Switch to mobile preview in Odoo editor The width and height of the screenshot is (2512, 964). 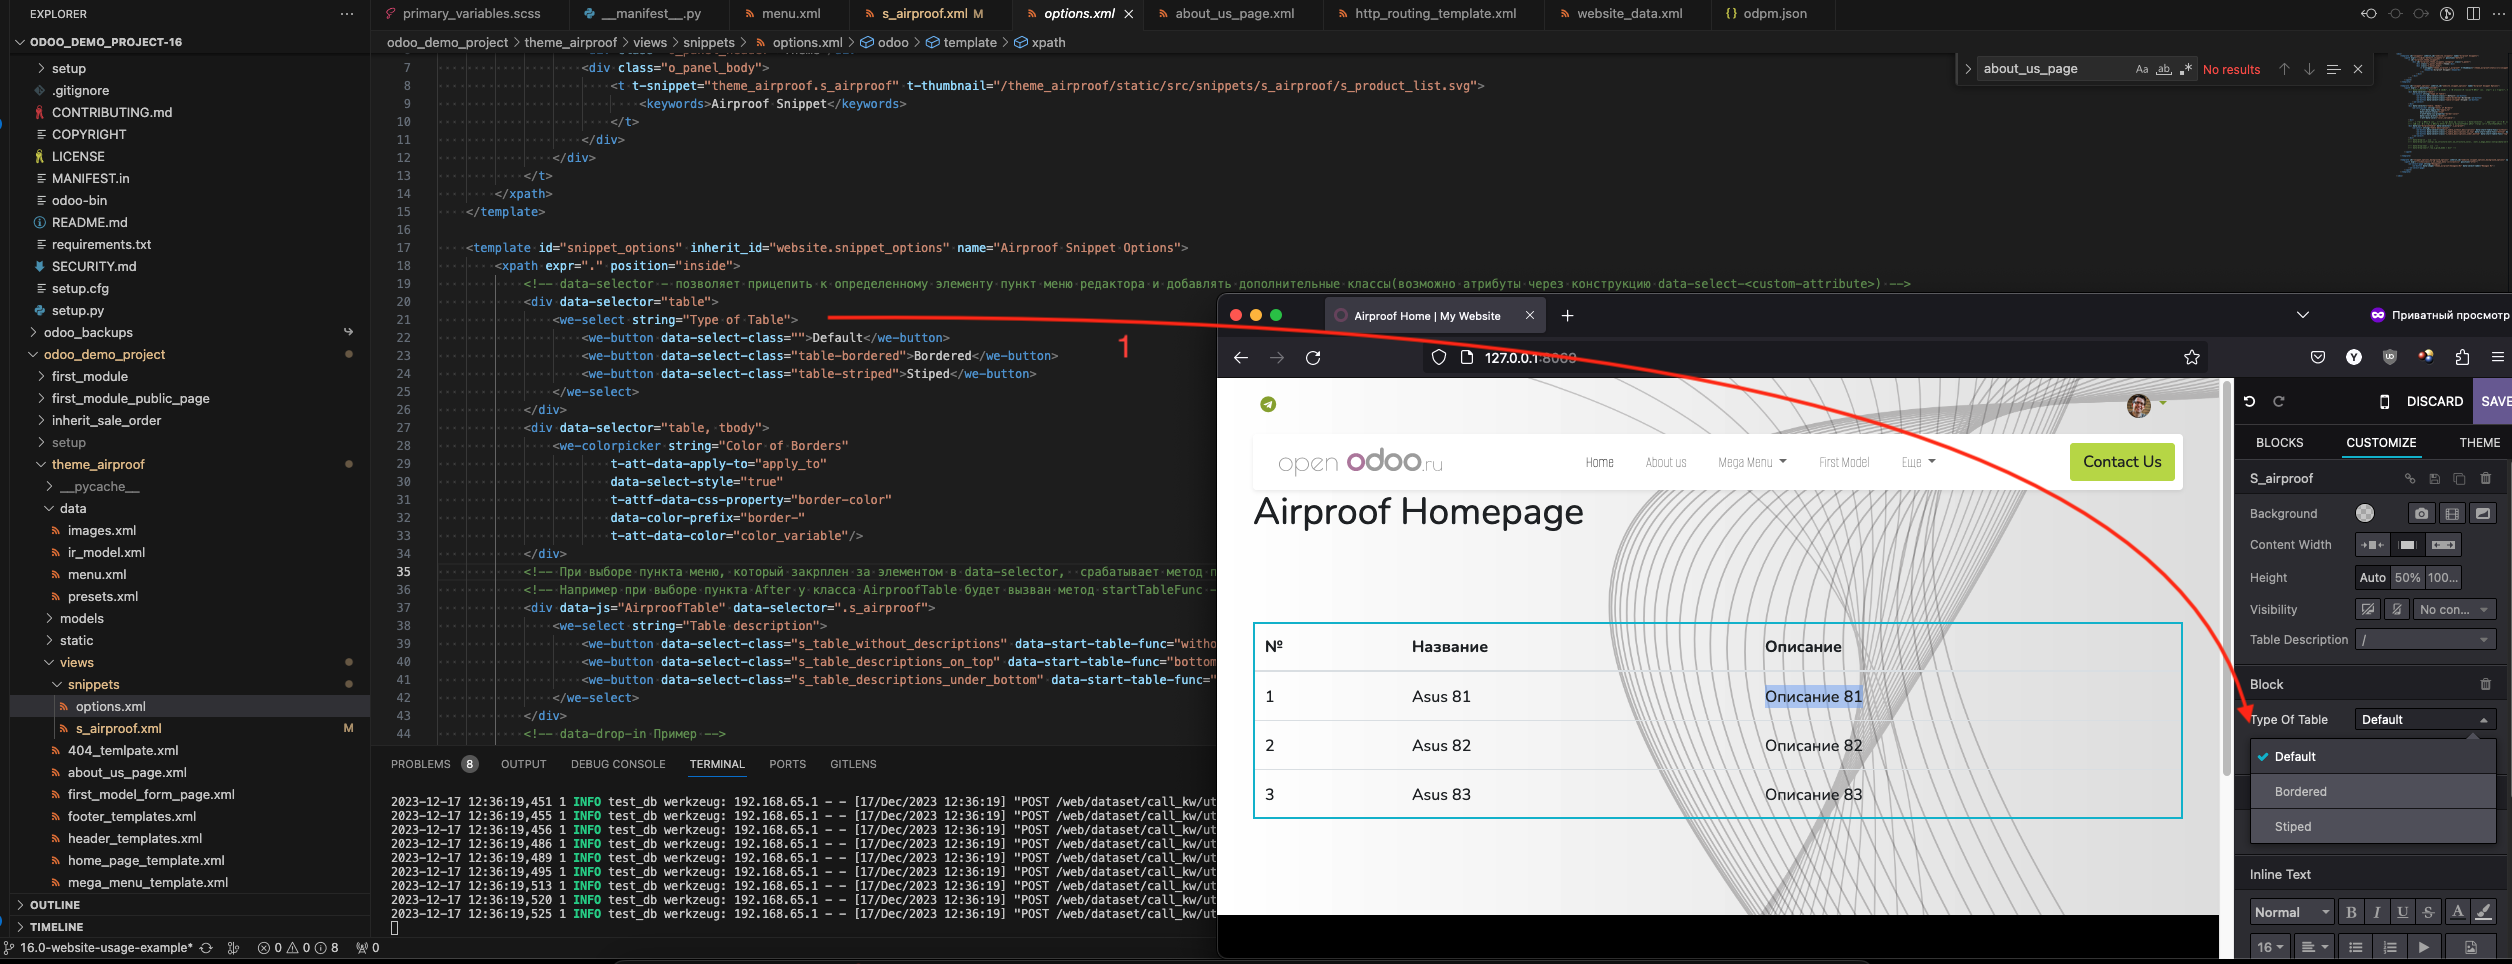(x=2384, y=401)
